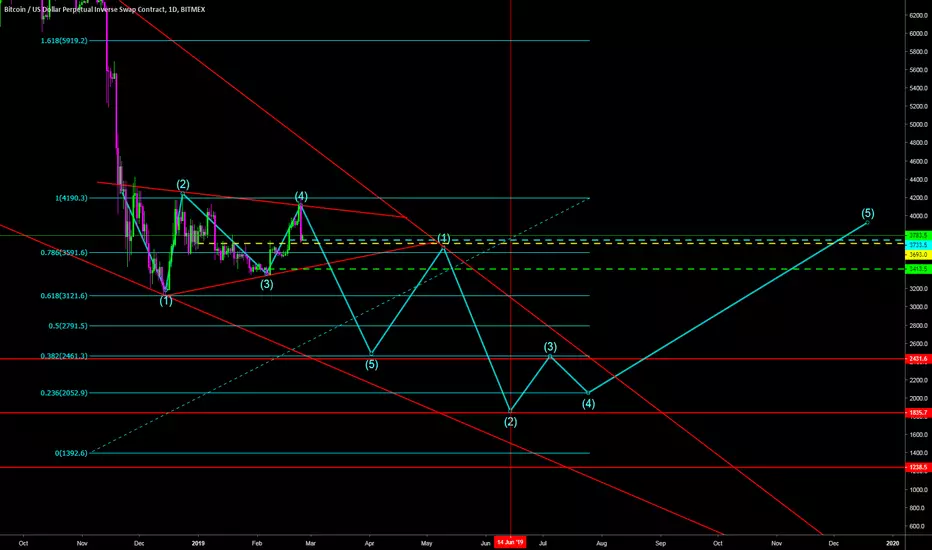The width and height of the screenshot is (932, 550).
Task: Select the Fibonacci label '0.5(2791.5)'
Action: click(68, 326)
